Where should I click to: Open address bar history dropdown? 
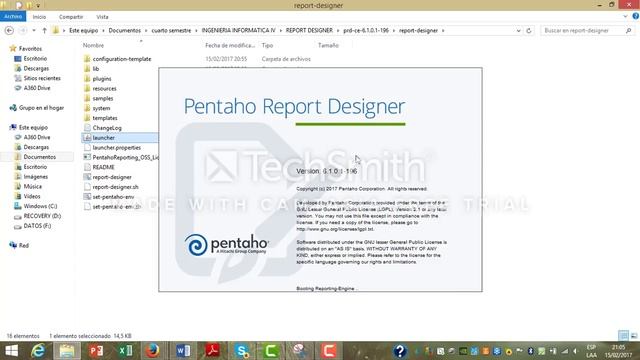[x=518, y=31]
